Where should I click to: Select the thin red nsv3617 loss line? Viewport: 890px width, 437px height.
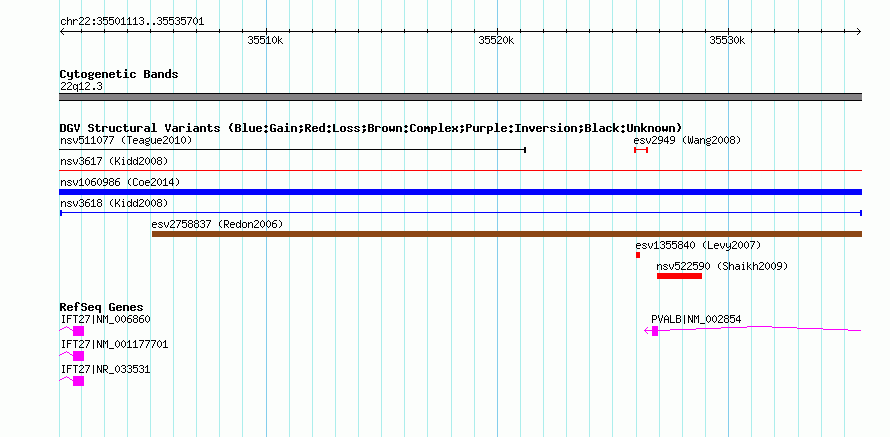click(x=461, y=170)
